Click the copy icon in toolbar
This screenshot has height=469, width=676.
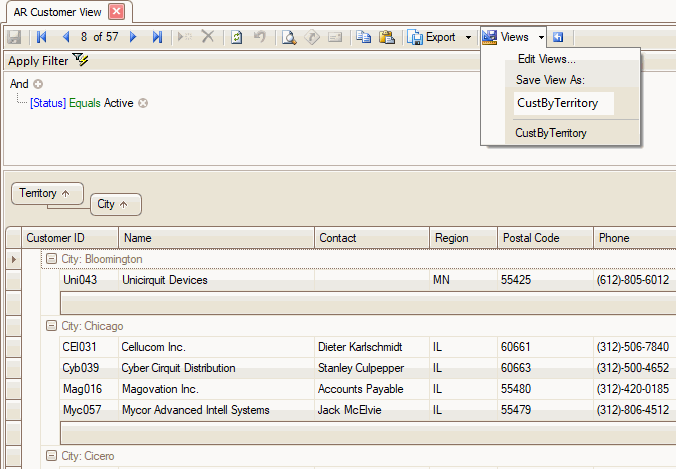(x=363, y=37)
